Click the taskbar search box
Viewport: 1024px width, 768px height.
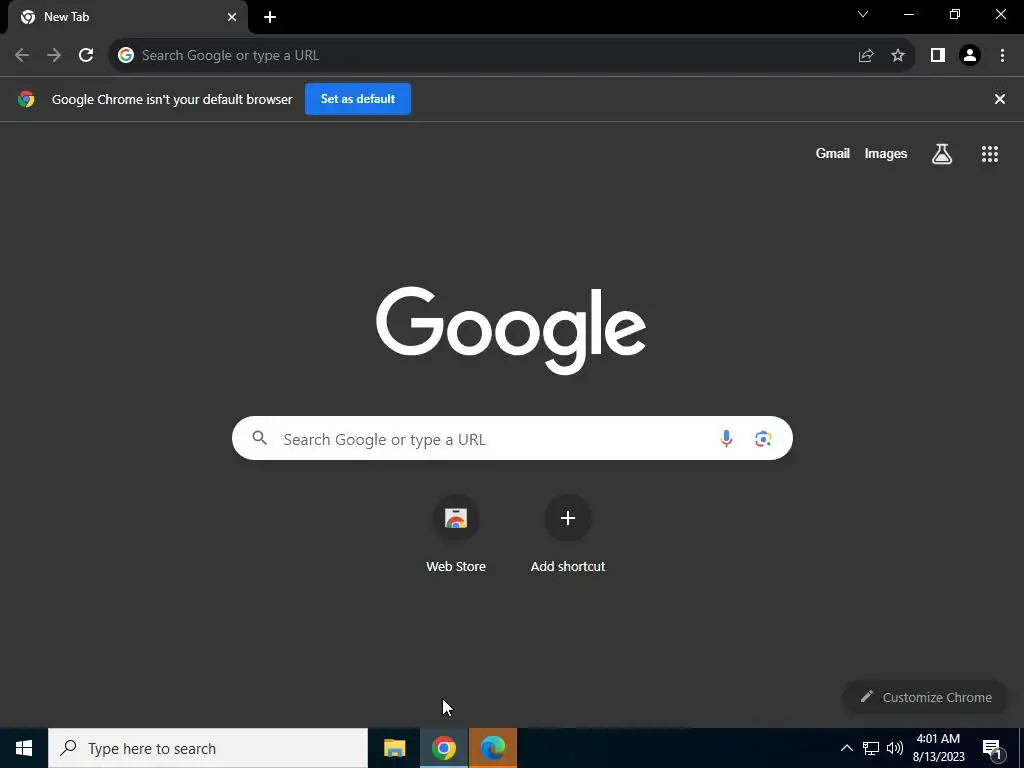coord(208,748)
